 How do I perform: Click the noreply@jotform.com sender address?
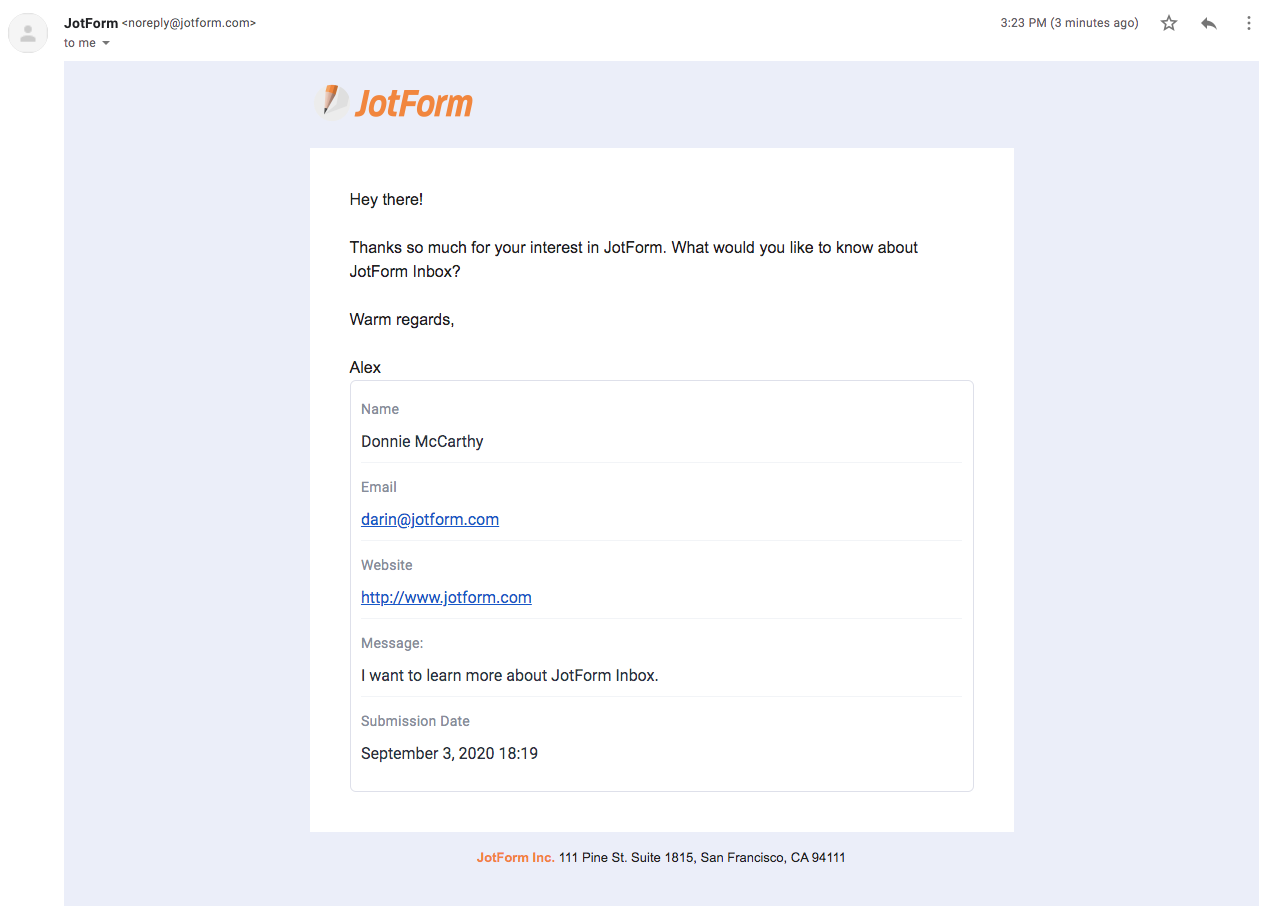tap(189, 23)
